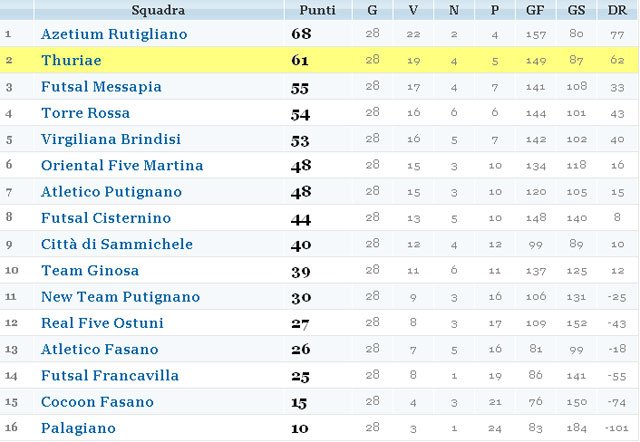Select the Torre Rossa team link
The image size is (640, 442).
pos(85,113)
